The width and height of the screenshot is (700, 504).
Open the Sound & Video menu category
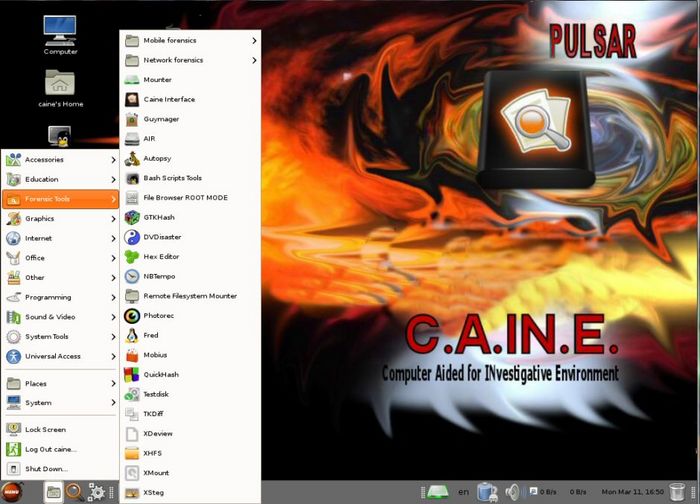pyautogui.click(x=60, y=317)
